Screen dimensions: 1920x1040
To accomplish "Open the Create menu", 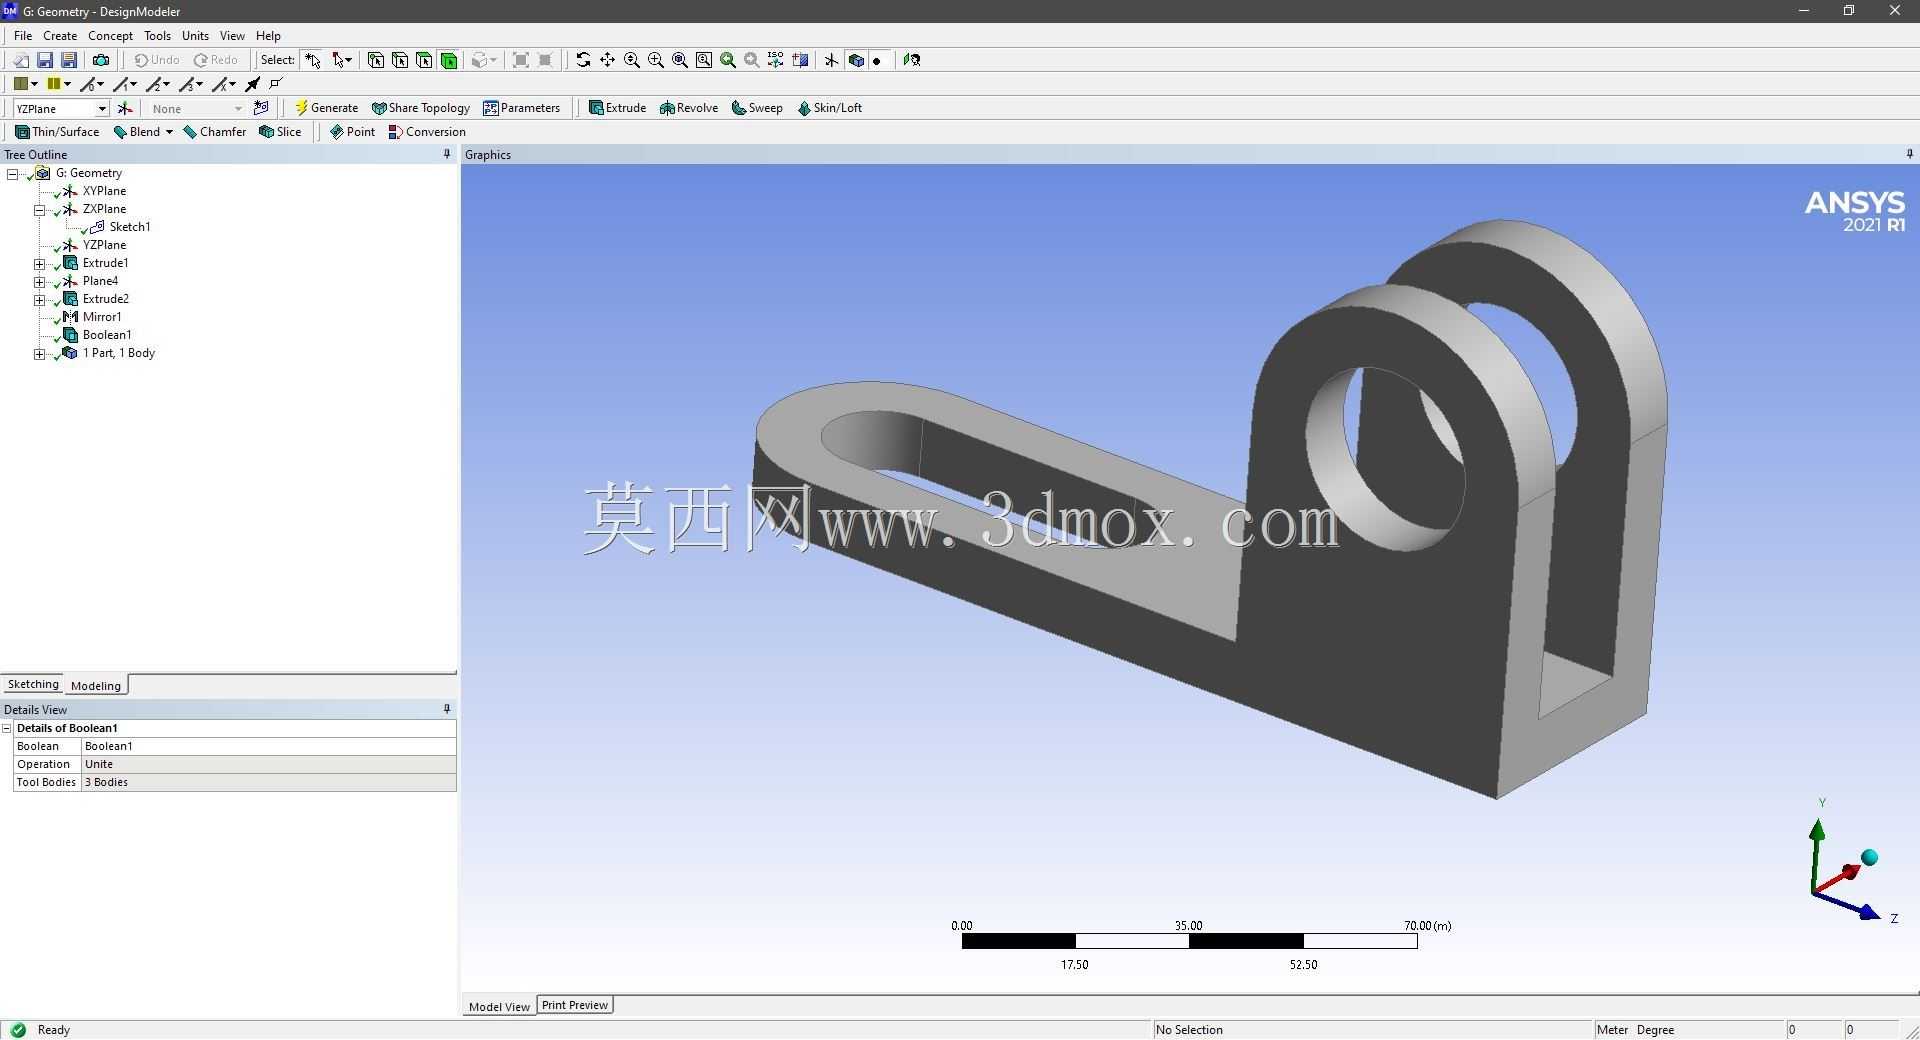I will click(60, 35).
